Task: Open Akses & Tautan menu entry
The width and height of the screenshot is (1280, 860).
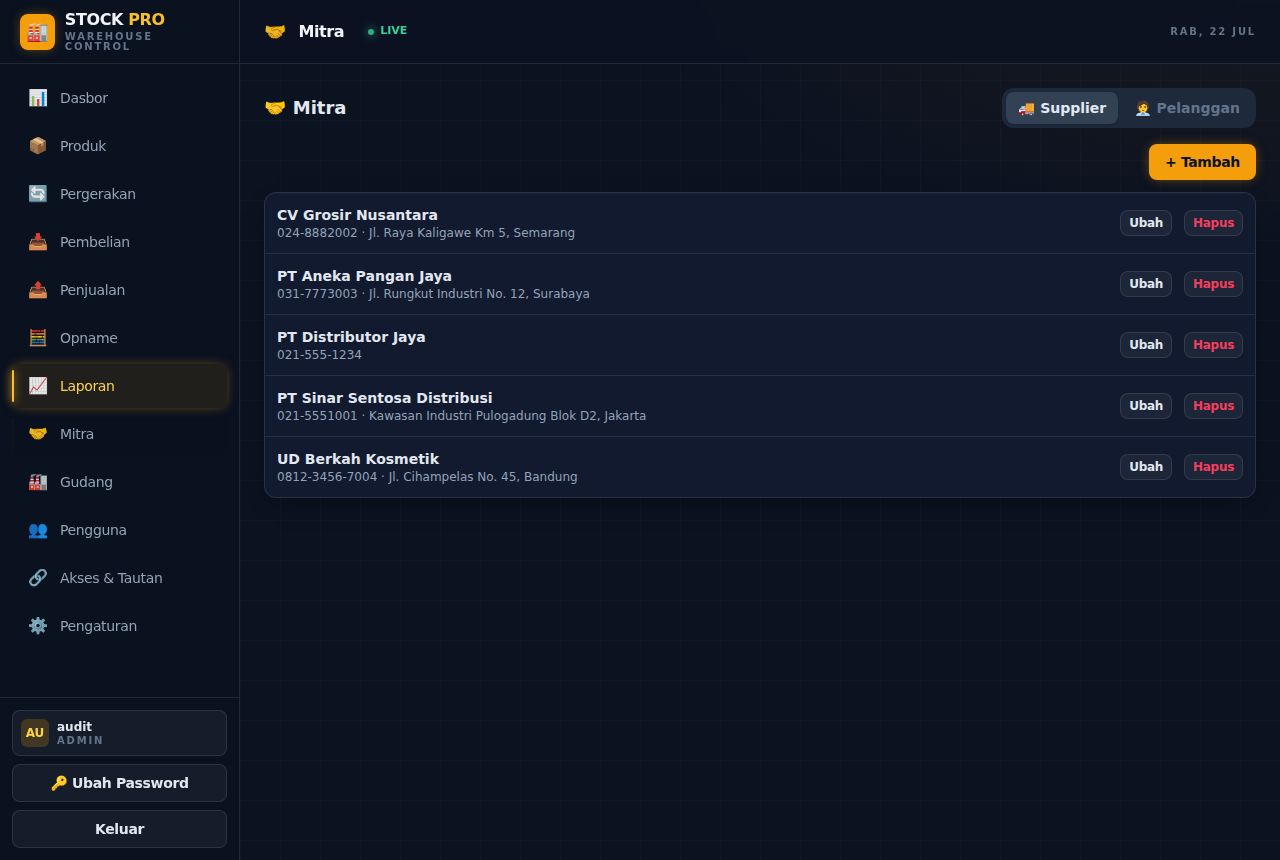Action: [x=120, y=578]
